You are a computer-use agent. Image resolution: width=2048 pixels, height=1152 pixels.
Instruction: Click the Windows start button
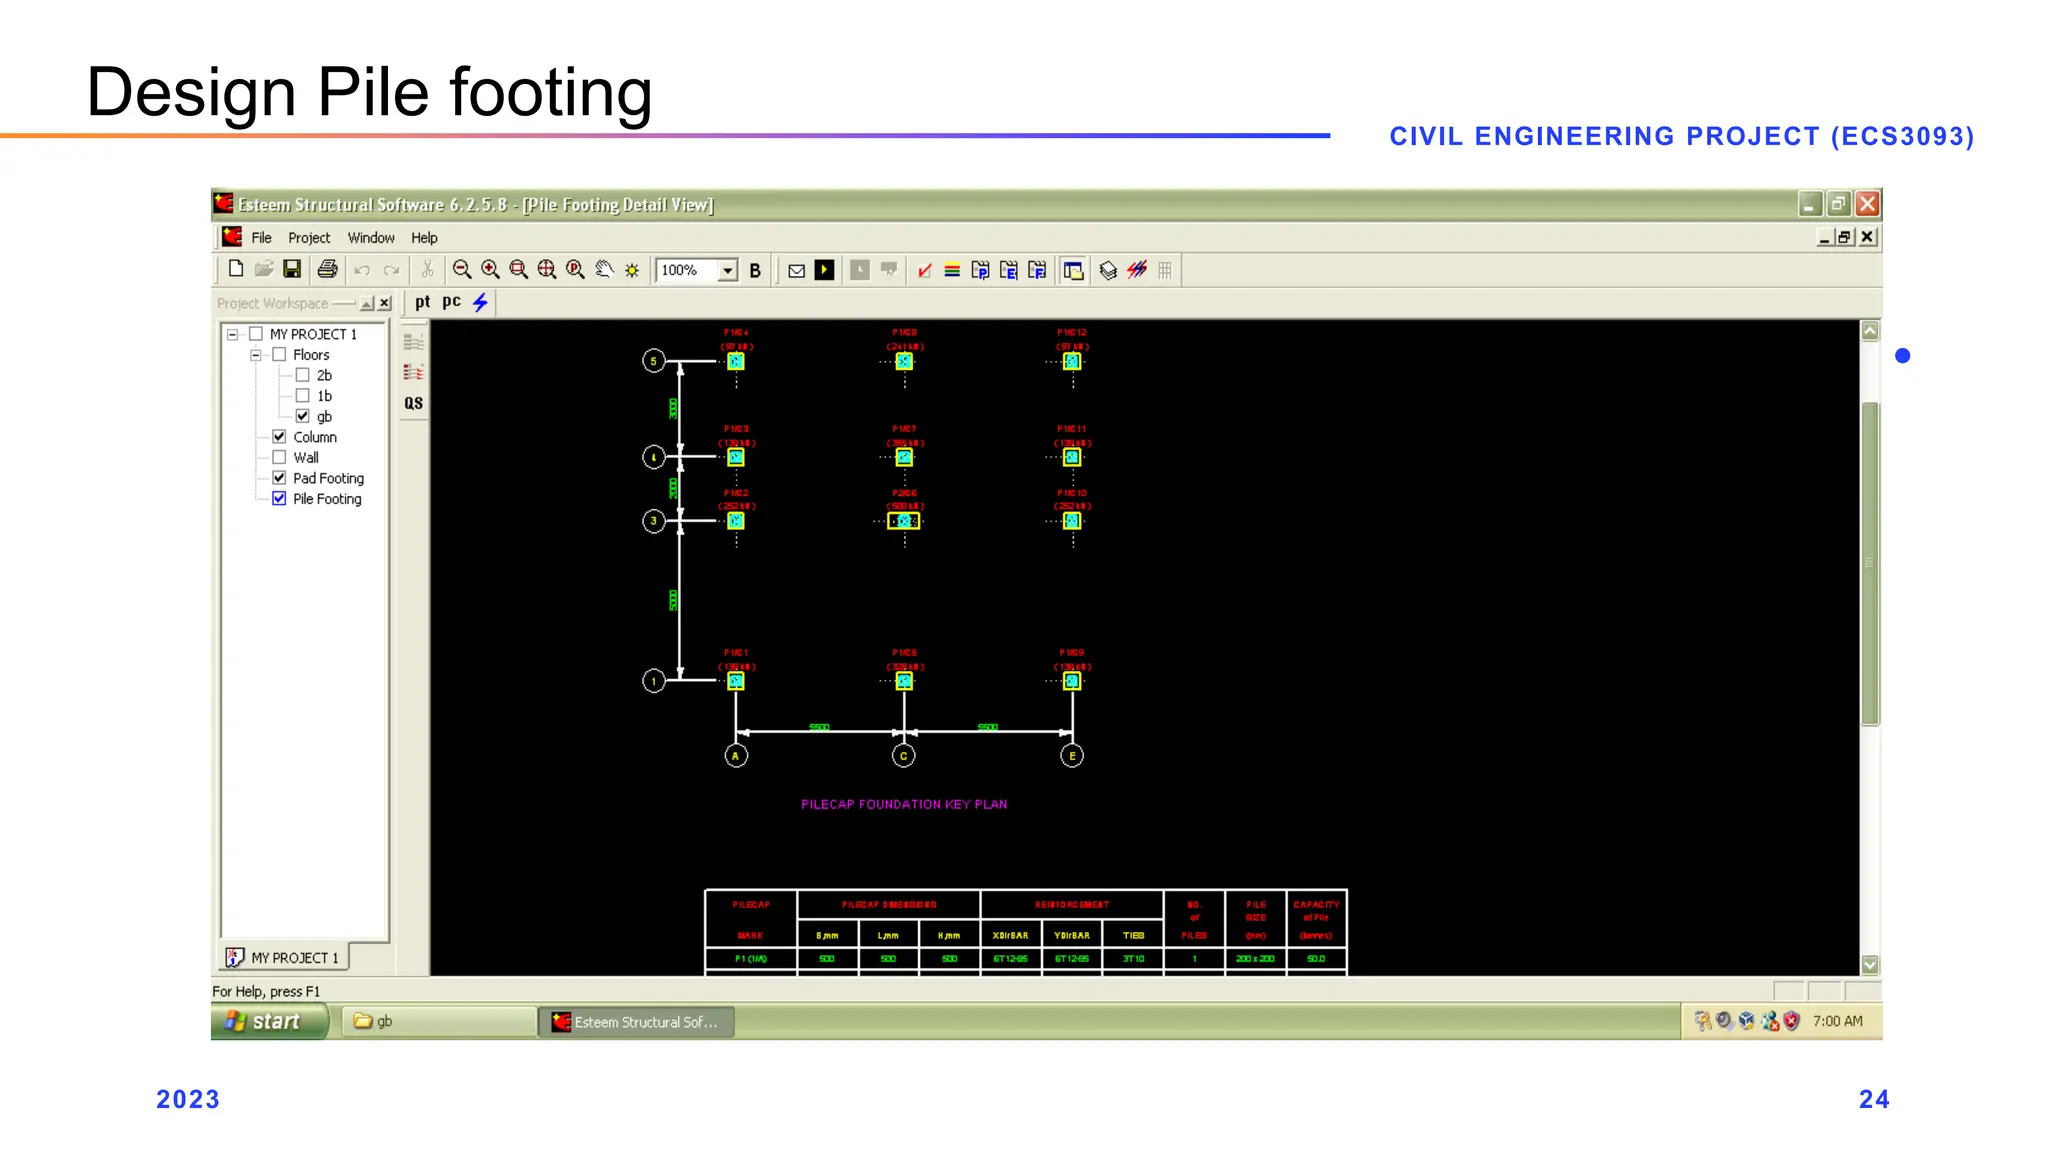click(268, 1021)
